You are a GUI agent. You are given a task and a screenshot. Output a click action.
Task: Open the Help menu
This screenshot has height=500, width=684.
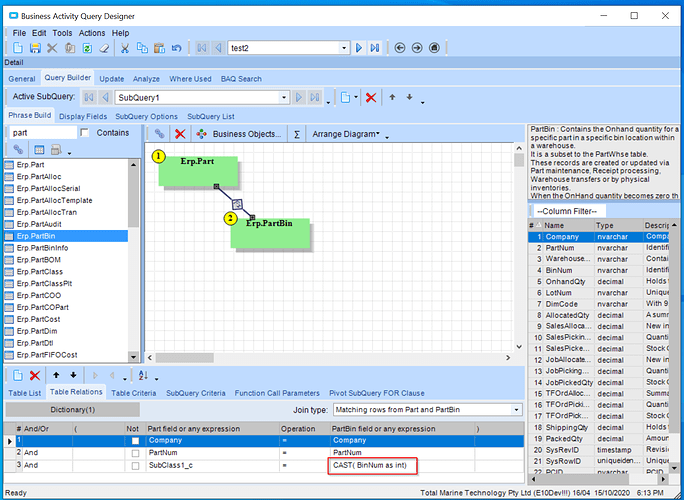tap(120, 33)
